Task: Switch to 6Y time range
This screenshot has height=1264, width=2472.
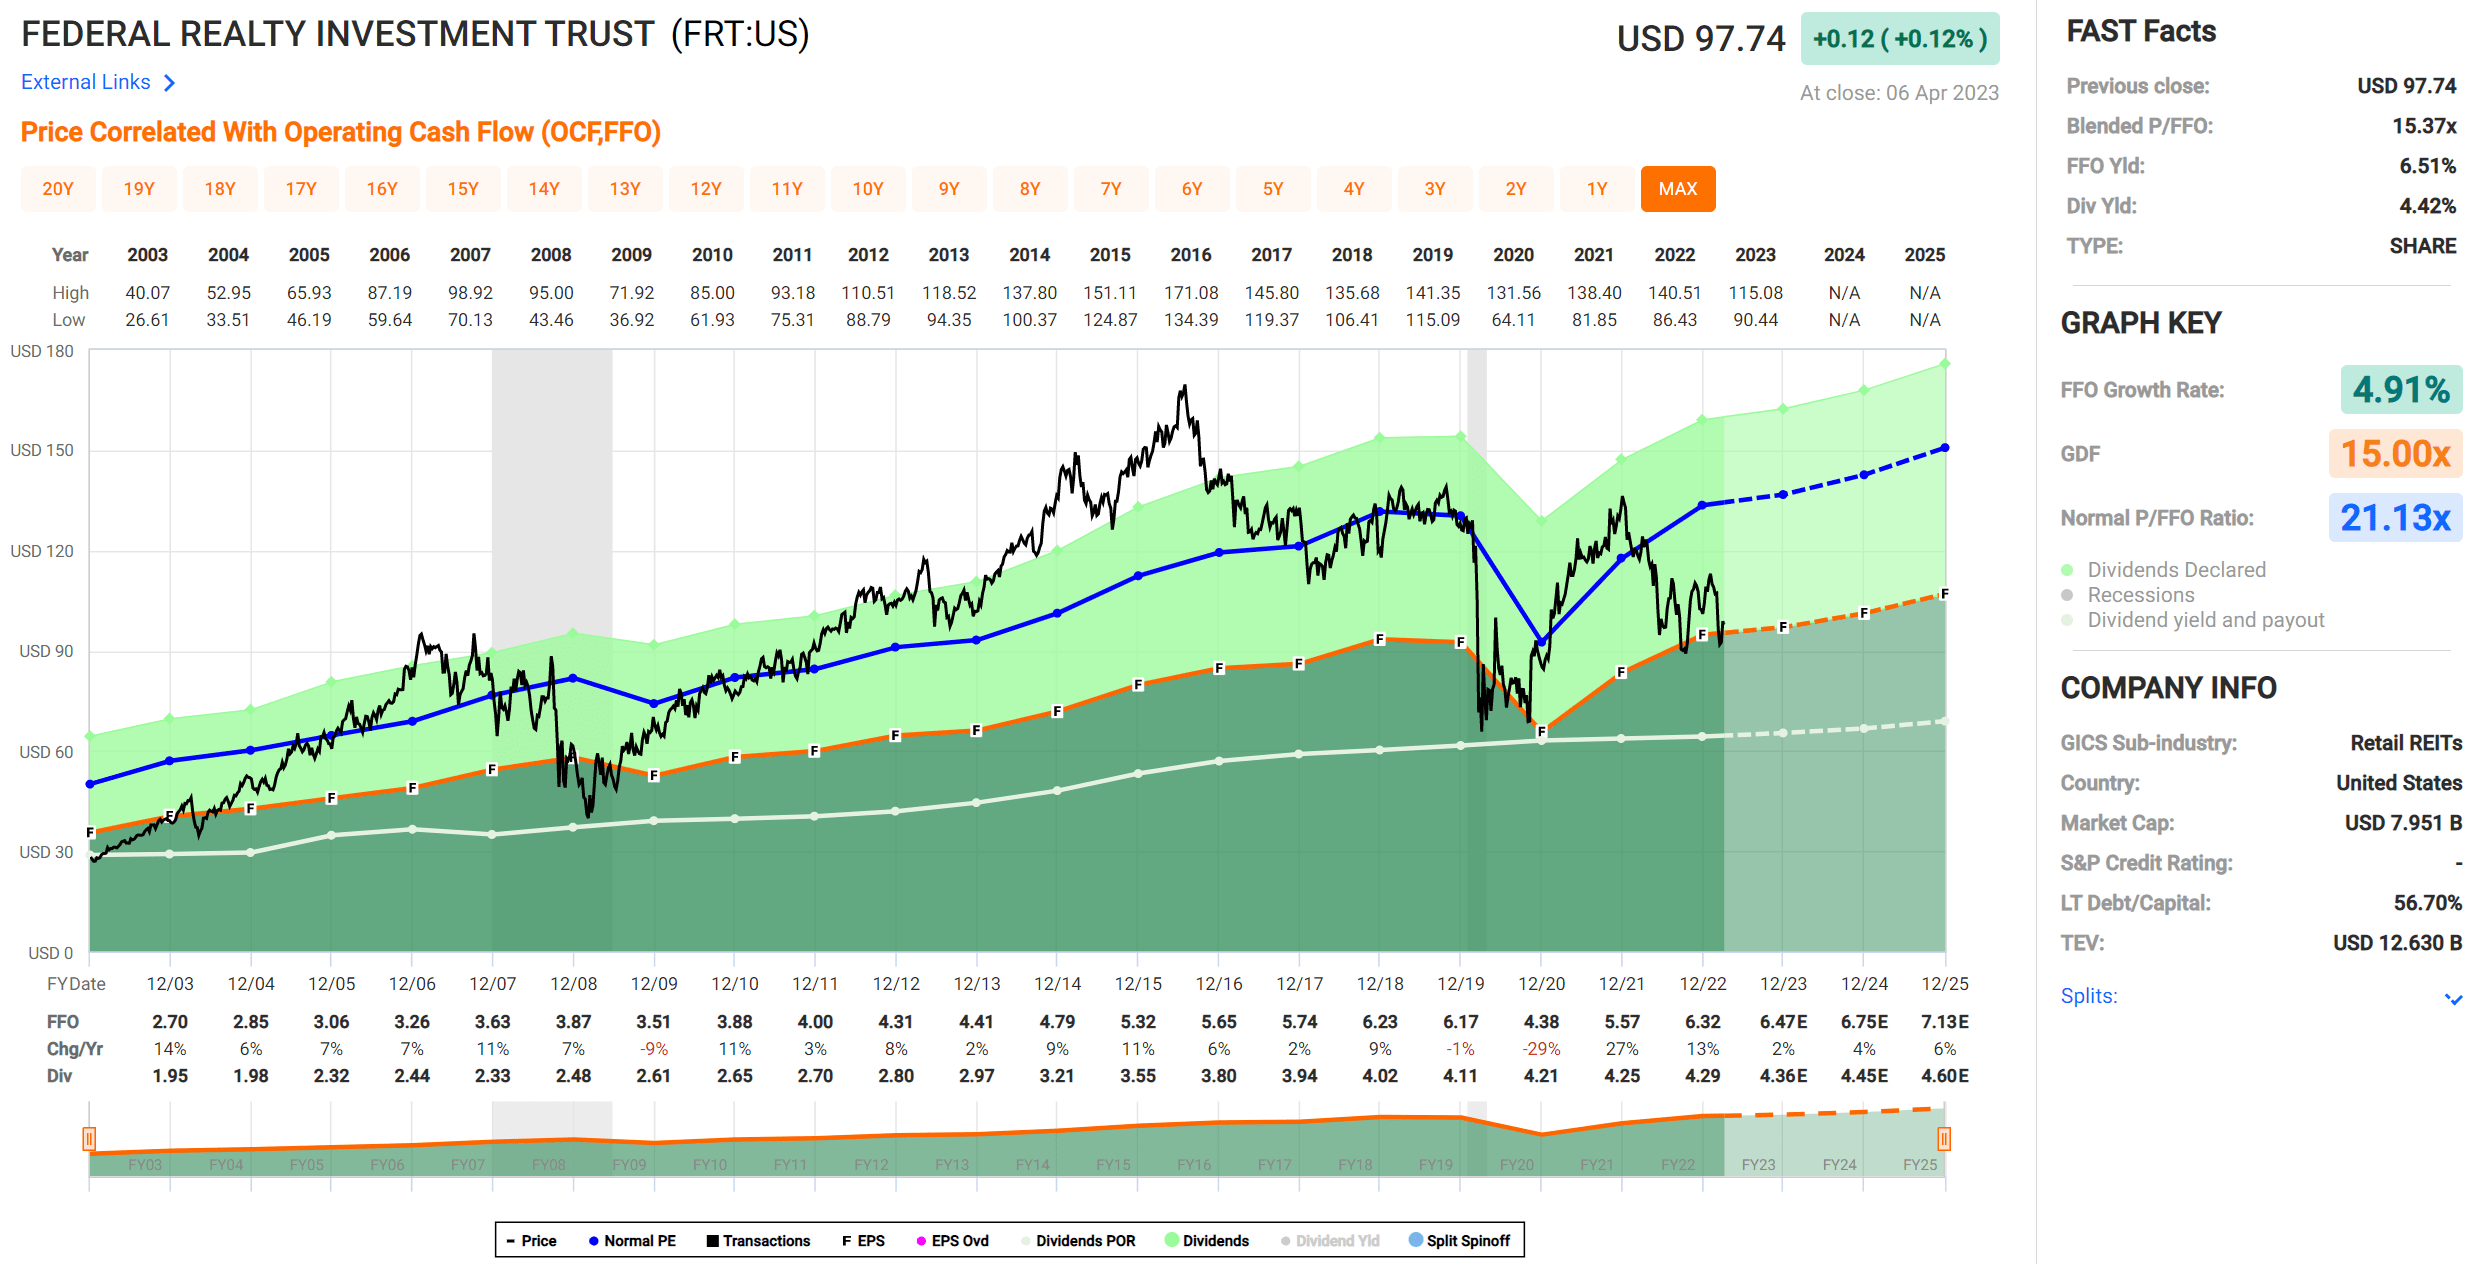Action: (x=1192, y=189)
